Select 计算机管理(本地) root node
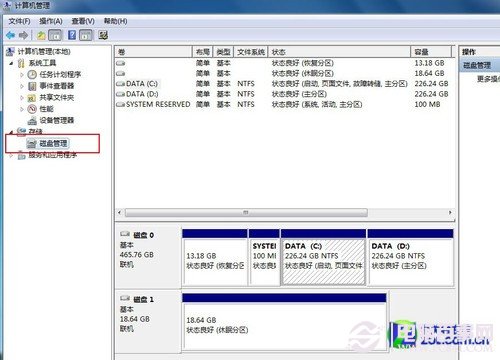 (x=44, y=51)
